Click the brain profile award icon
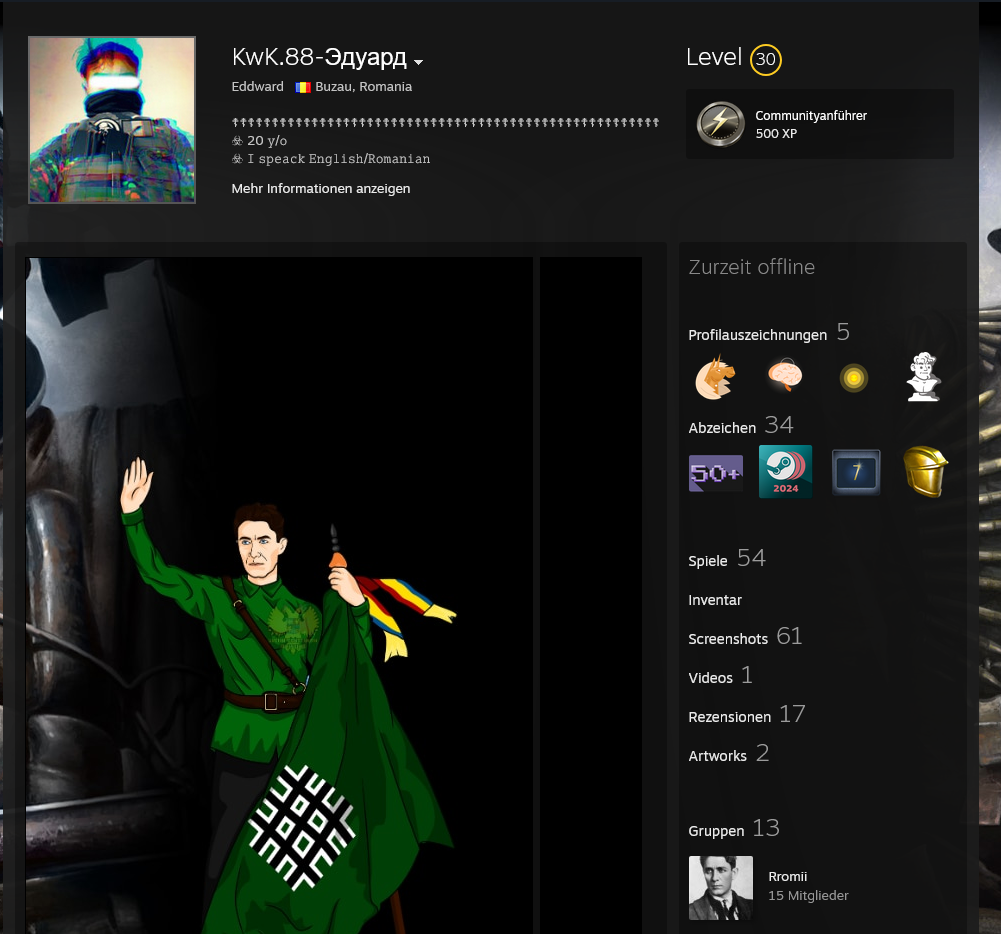Viewport: 1001px width, 934px height. [785, 377]
